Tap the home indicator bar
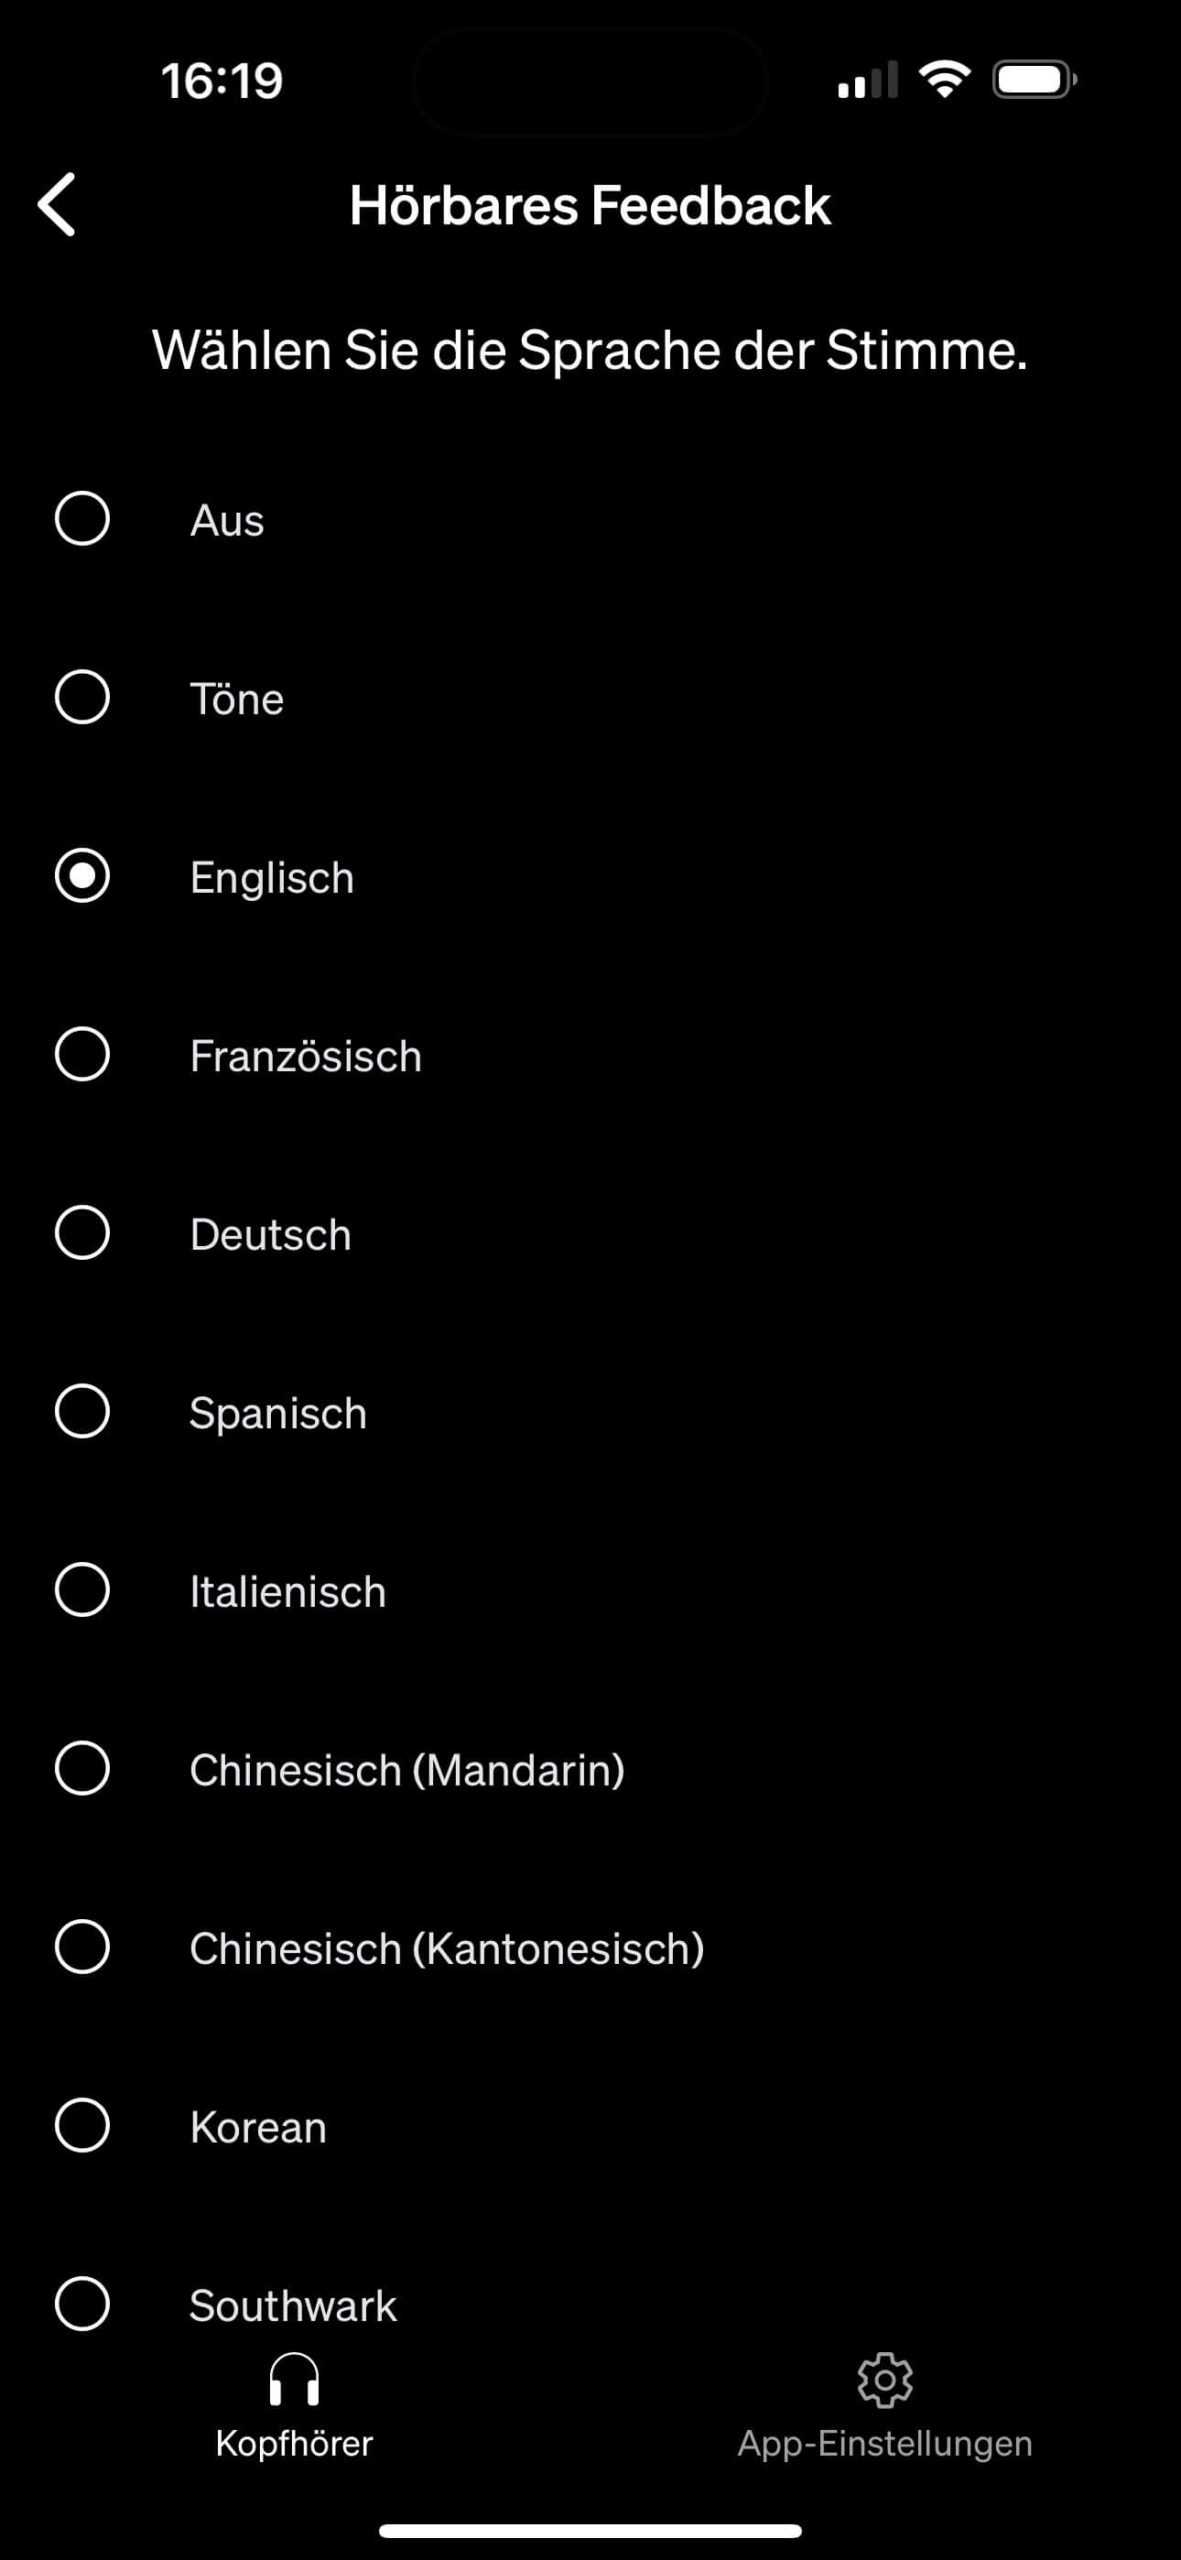The width and height of the screenshot is (1181, 2560). coord(590,2531)
